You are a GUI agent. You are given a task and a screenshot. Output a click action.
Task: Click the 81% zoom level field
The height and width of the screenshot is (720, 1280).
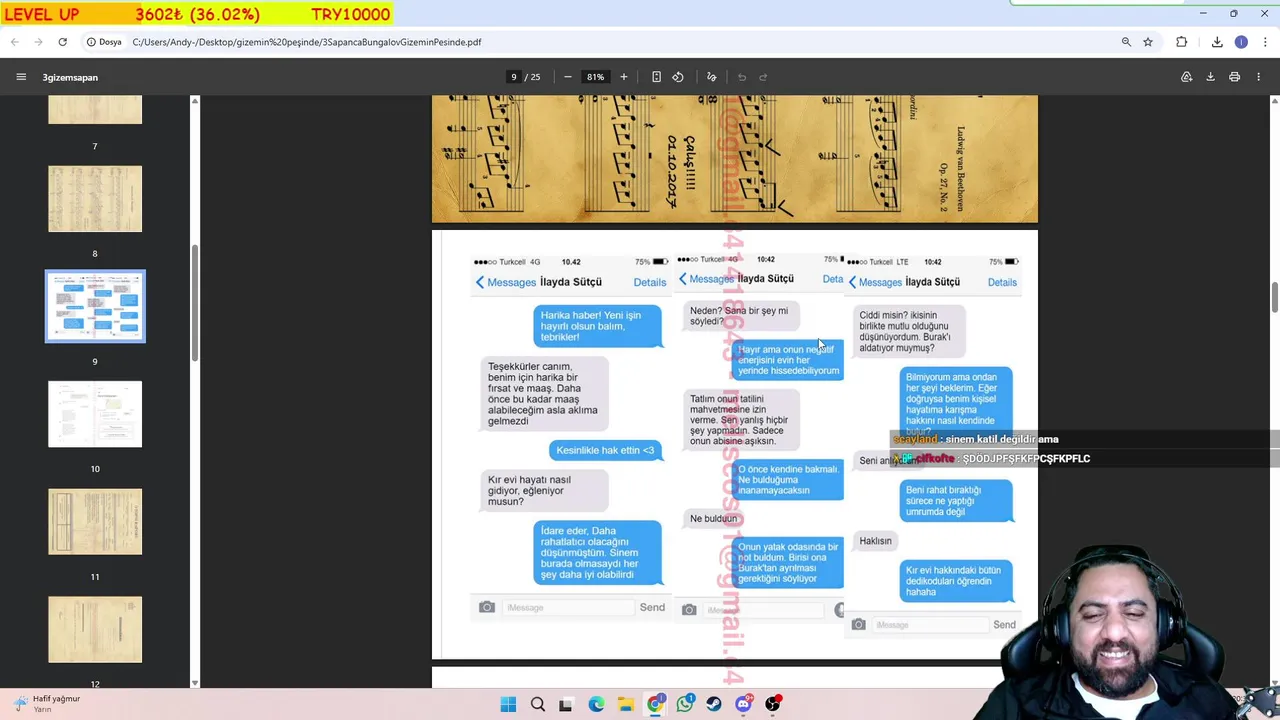596,77
